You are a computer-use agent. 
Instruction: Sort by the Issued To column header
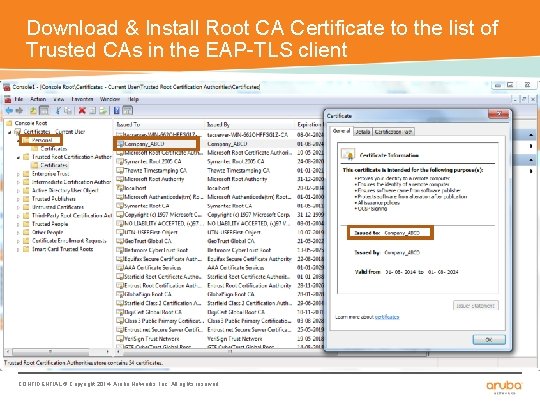(x=159, y=124)
